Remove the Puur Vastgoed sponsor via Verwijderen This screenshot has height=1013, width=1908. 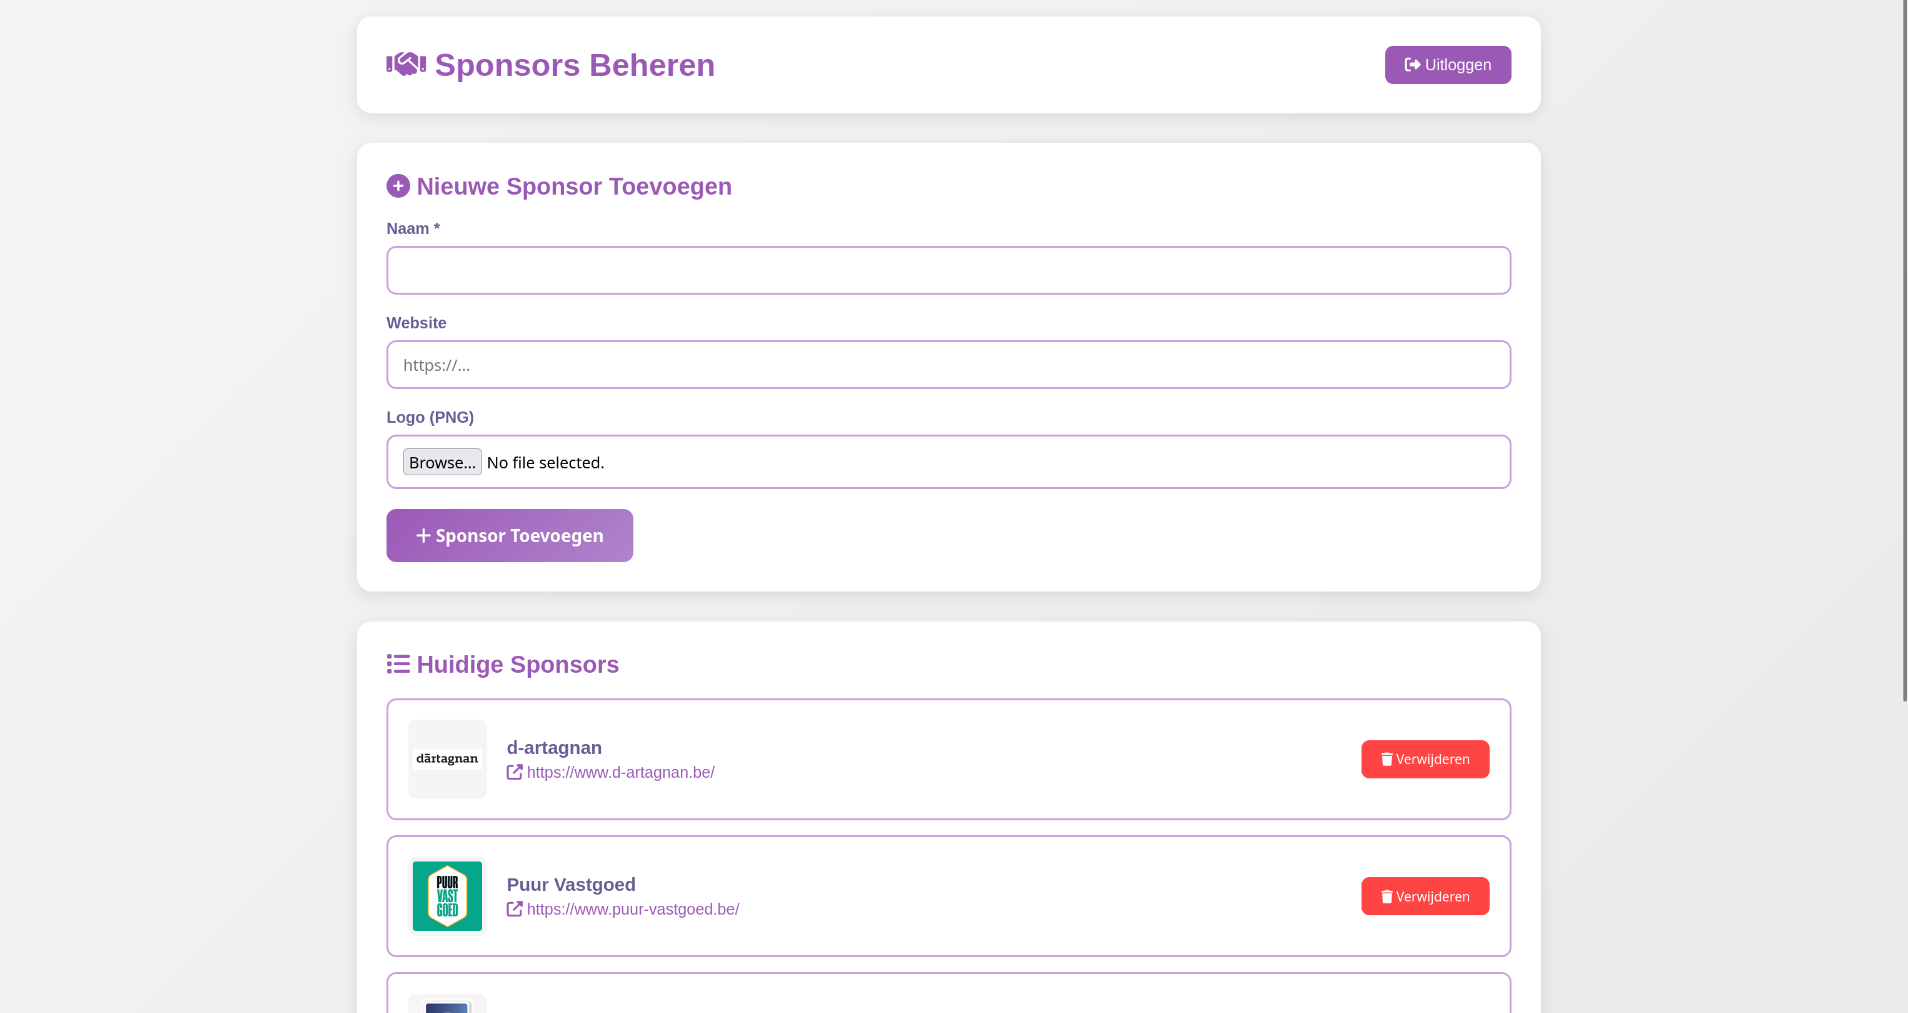click(x=1424, y=896)
